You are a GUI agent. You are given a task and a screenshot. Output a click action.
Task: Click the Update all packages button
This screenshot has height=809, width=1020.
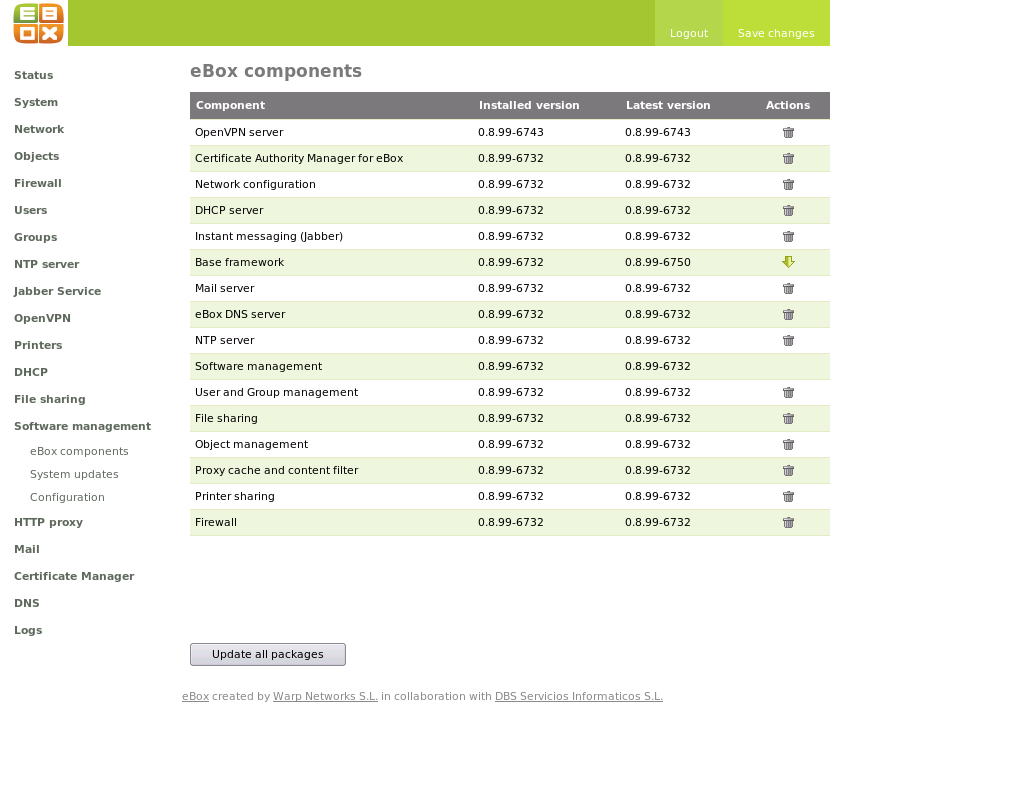[x=268, y=654]
